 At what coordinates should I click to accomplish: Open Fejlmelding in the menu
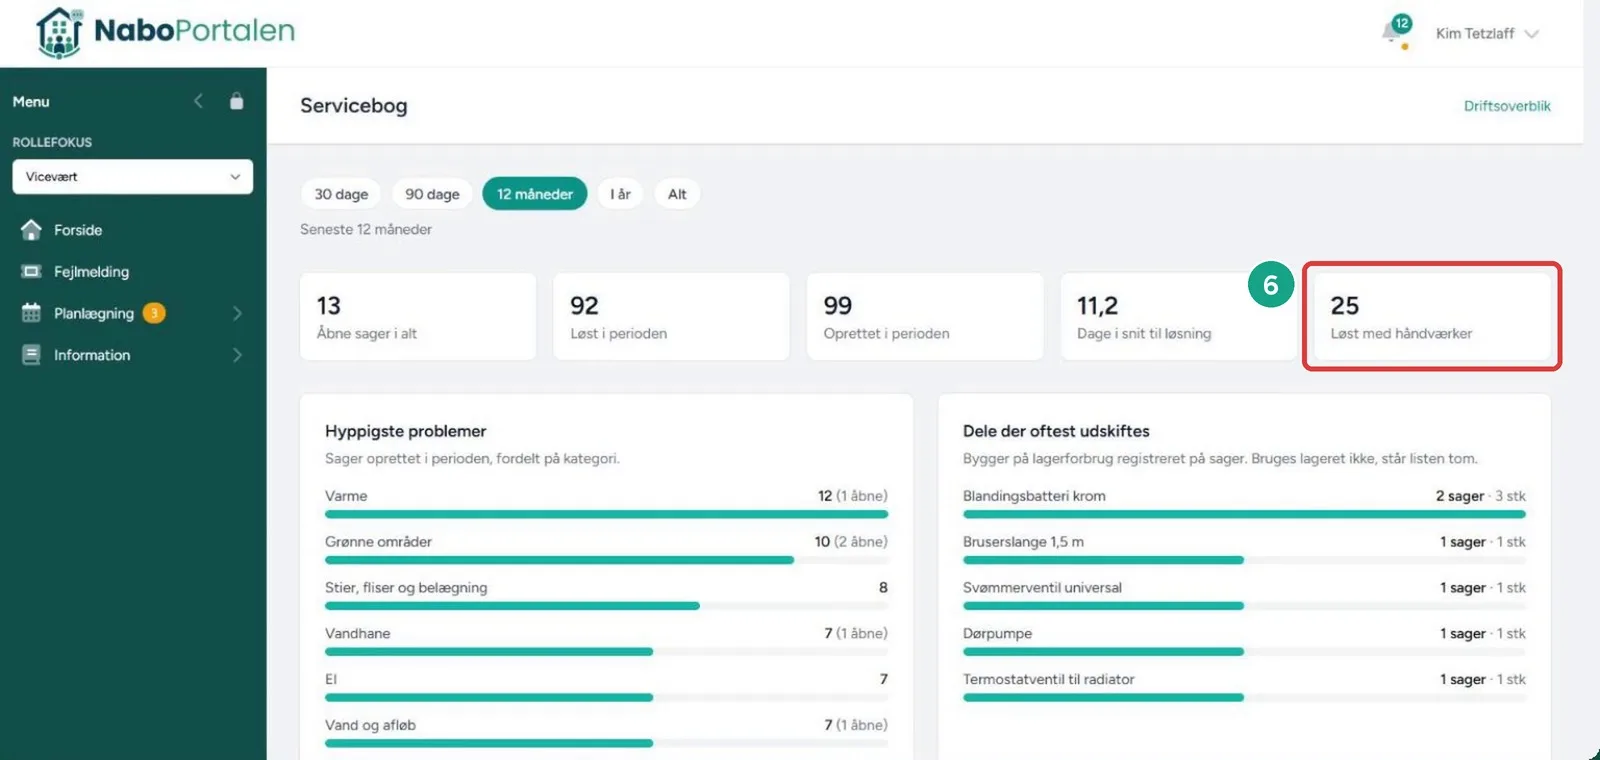(91, 272)
